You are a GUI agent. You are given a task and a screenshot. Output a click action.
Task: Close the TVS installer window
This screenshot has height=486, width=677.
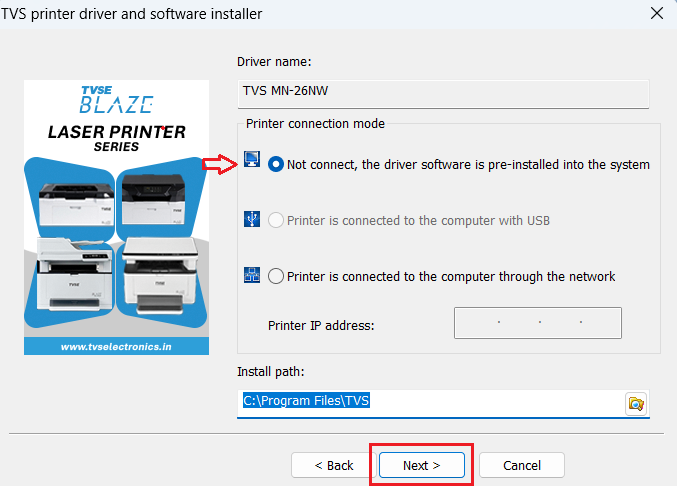tap(657, 13)
